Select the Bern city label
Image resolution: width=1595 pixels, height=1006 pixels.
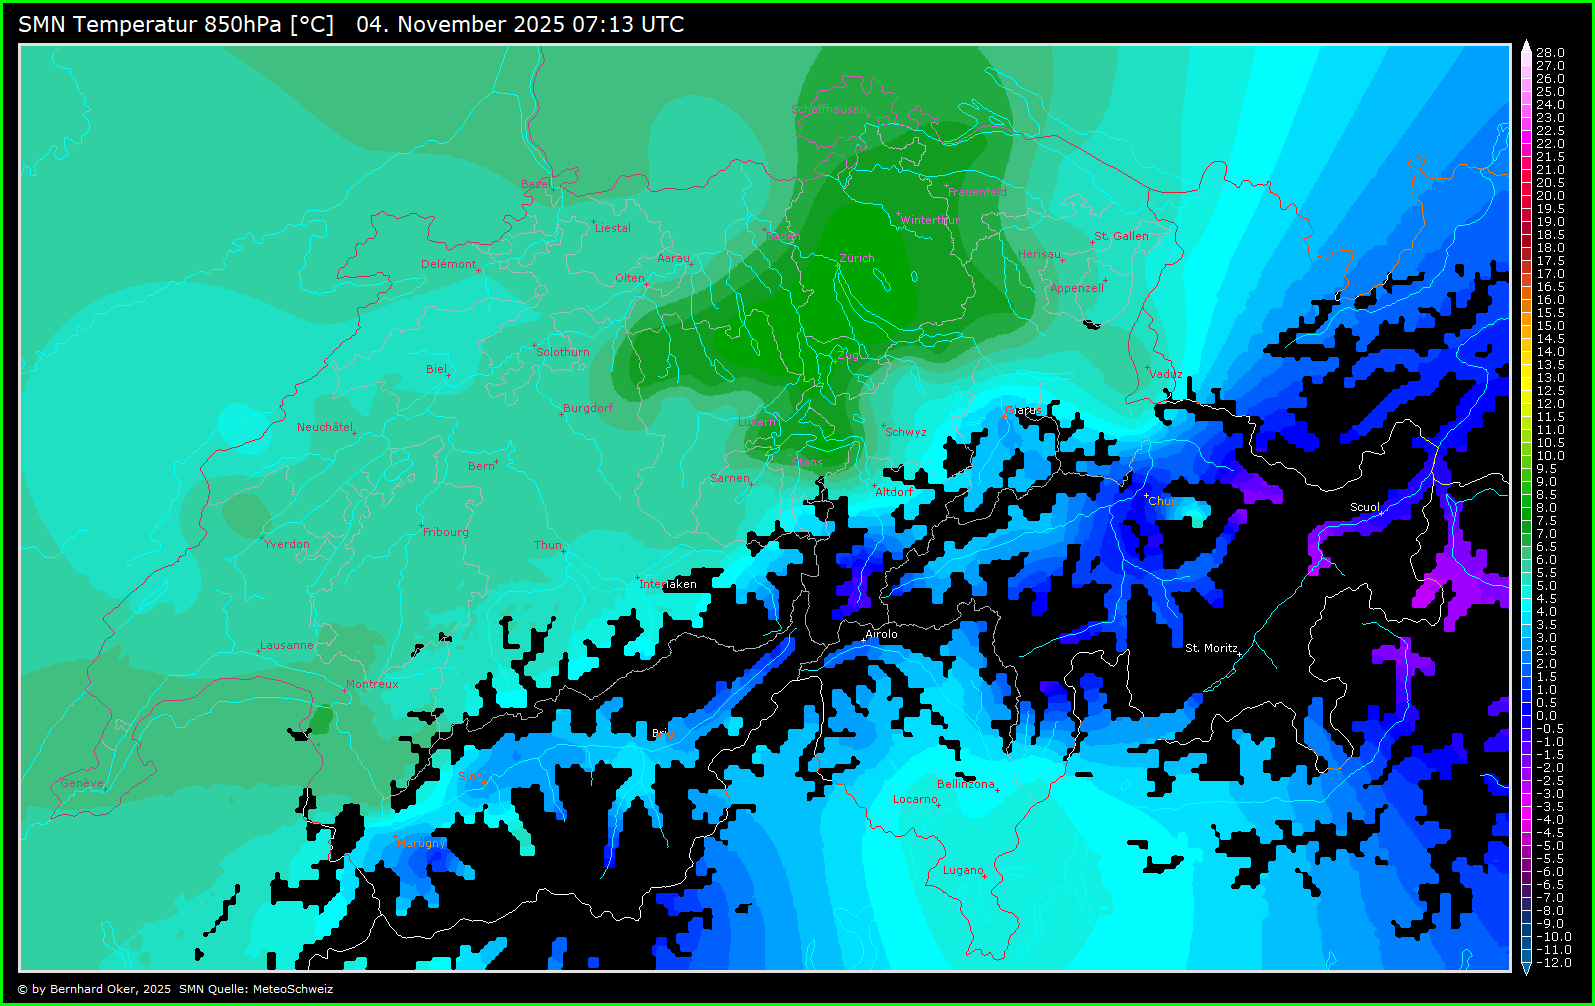[481, 466]
